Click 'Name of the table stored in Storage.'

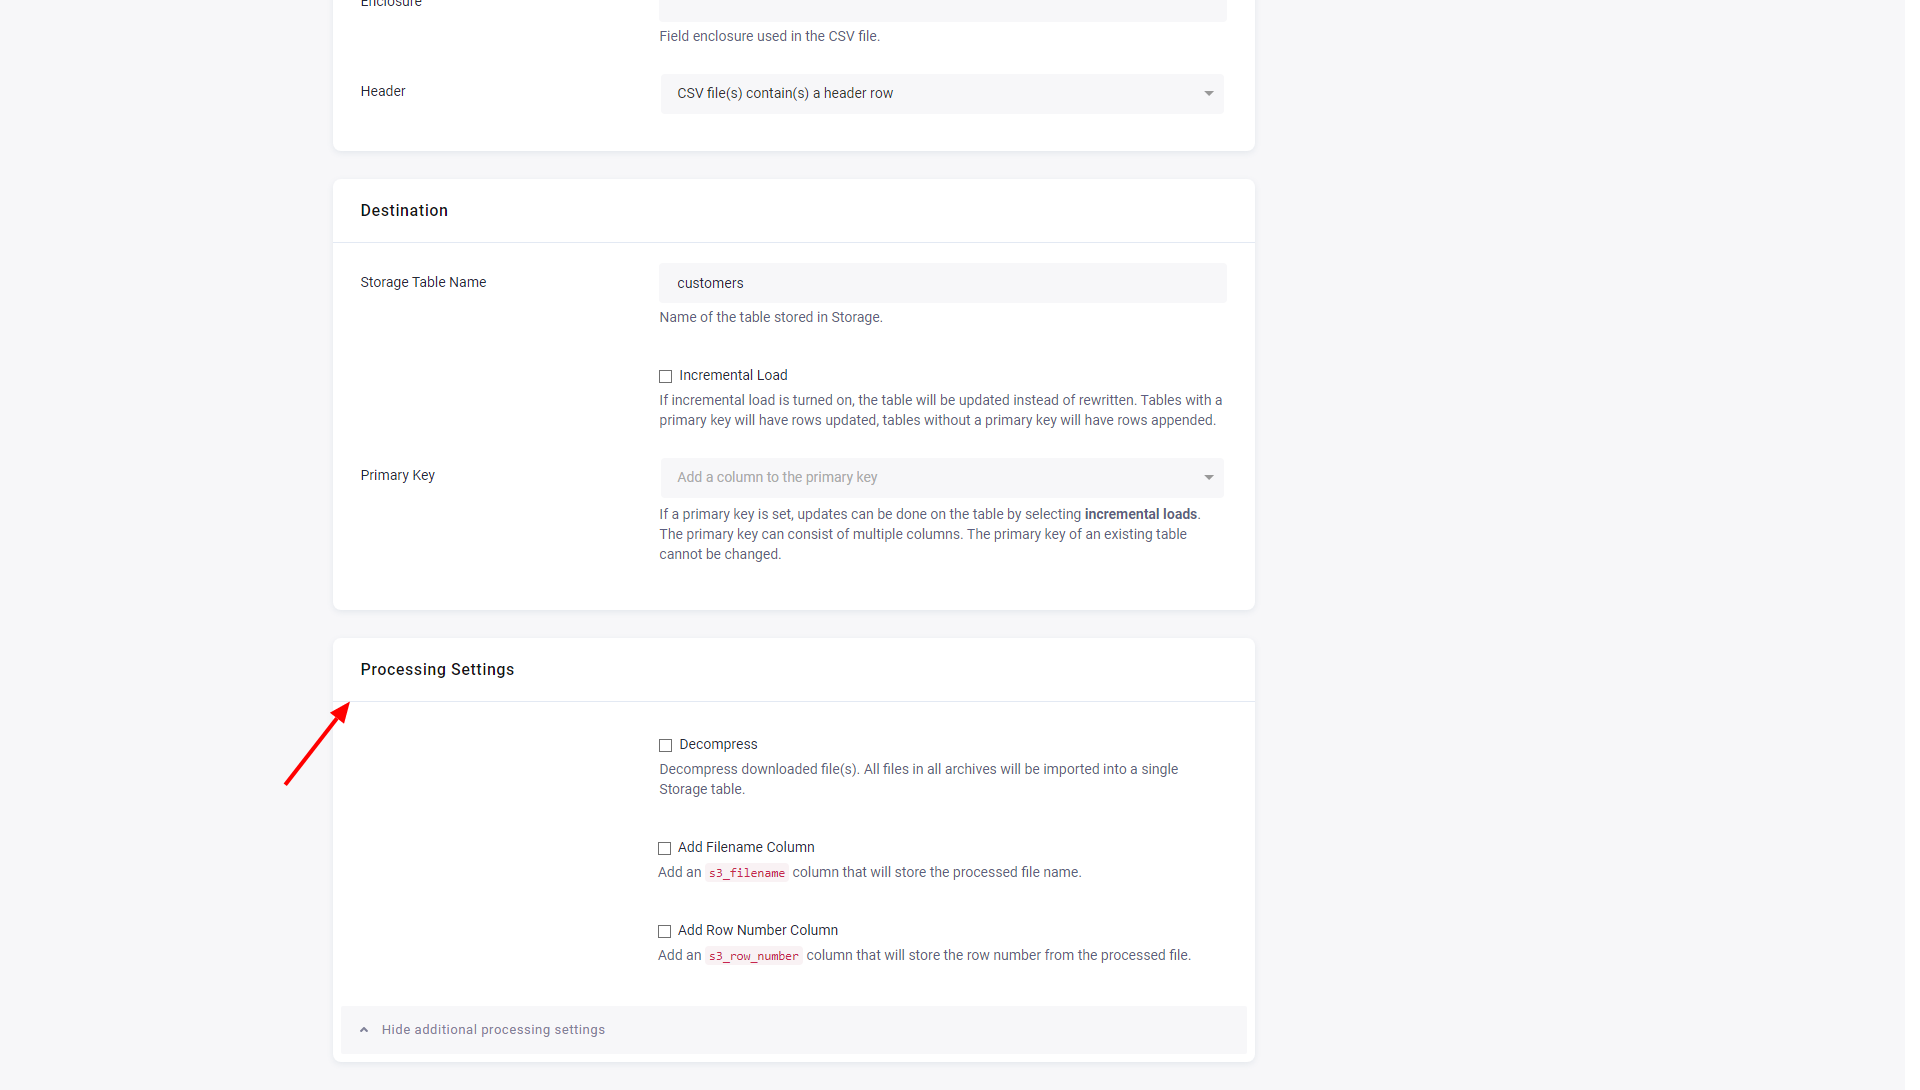(x=770, y=317)
